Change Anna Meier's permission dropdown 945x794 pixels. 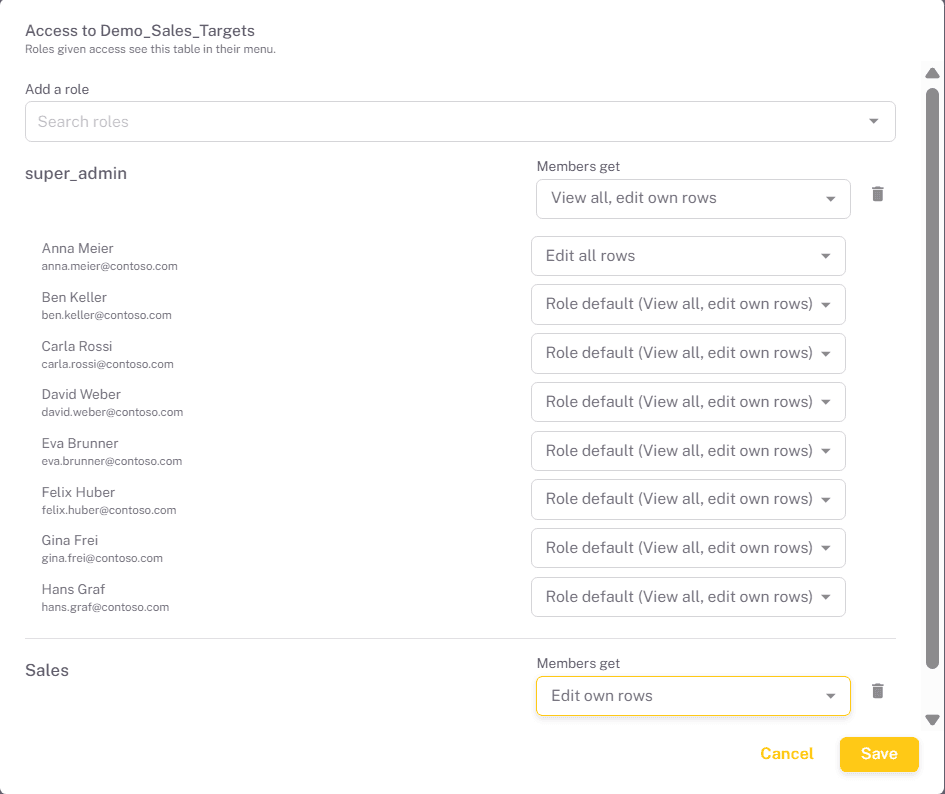coord(688,256)
